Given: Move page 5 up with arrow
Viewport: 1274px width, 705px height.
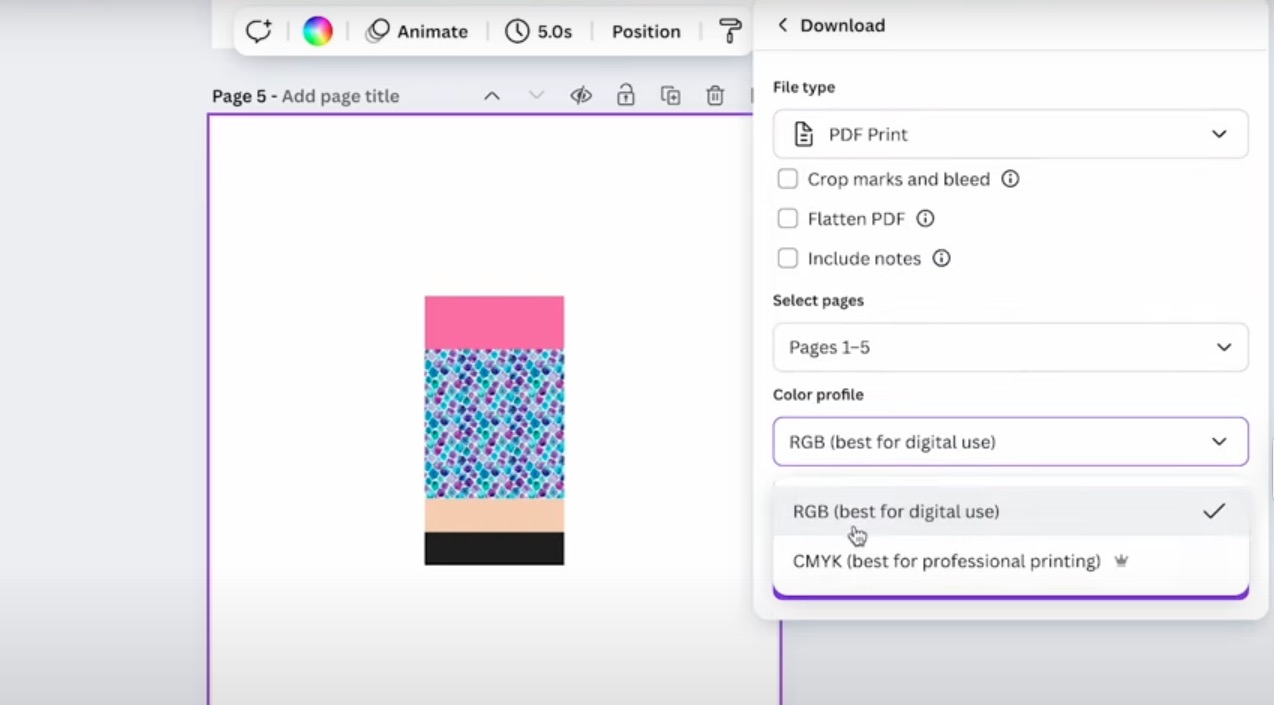Looking at the screenshot, I should pyautogui.click(x=491, y=96).
